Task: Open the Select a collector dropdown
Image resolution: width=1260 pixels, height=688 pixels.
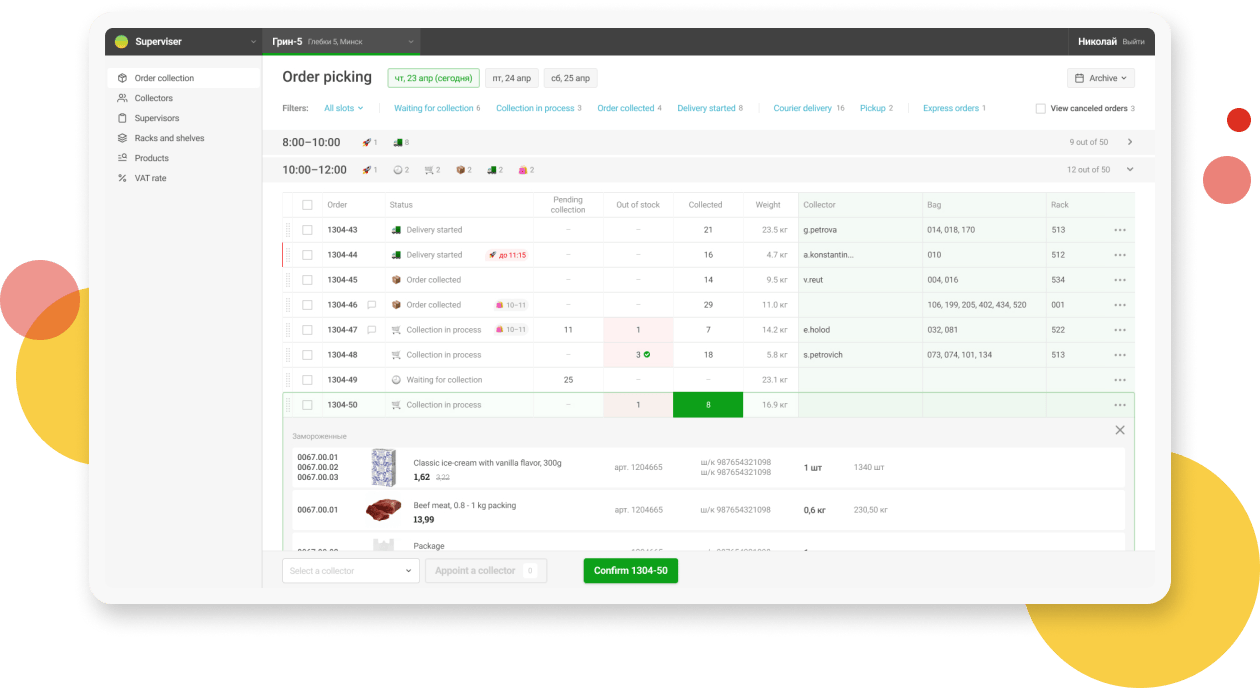Action: pyautogui.click(x=350, y=570)
